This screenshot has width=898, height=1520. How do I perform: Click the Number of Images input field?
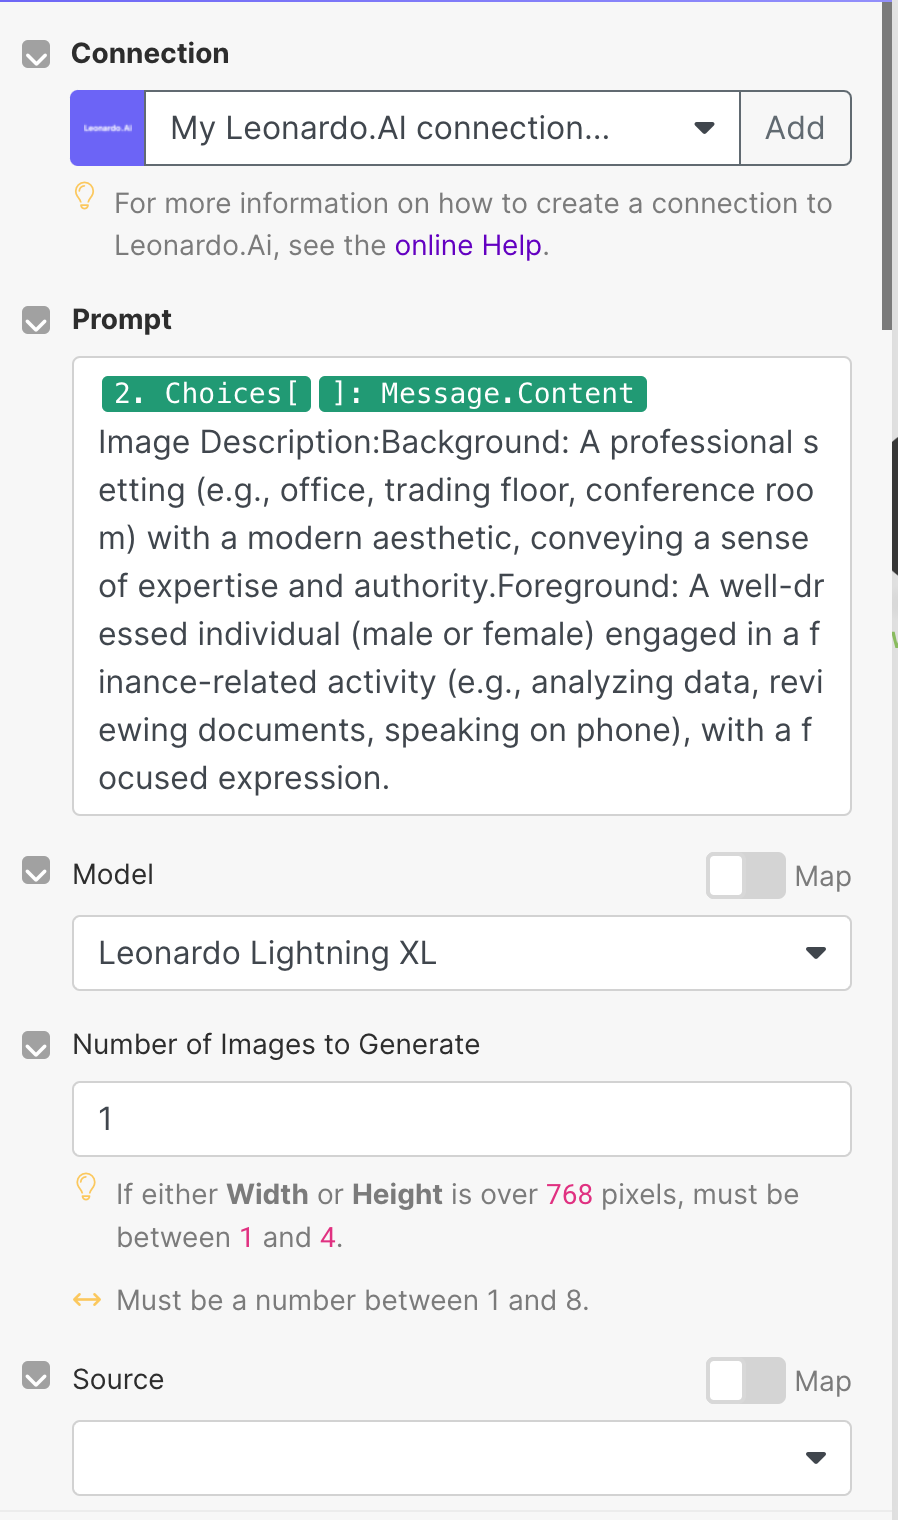pos(461,1118)
